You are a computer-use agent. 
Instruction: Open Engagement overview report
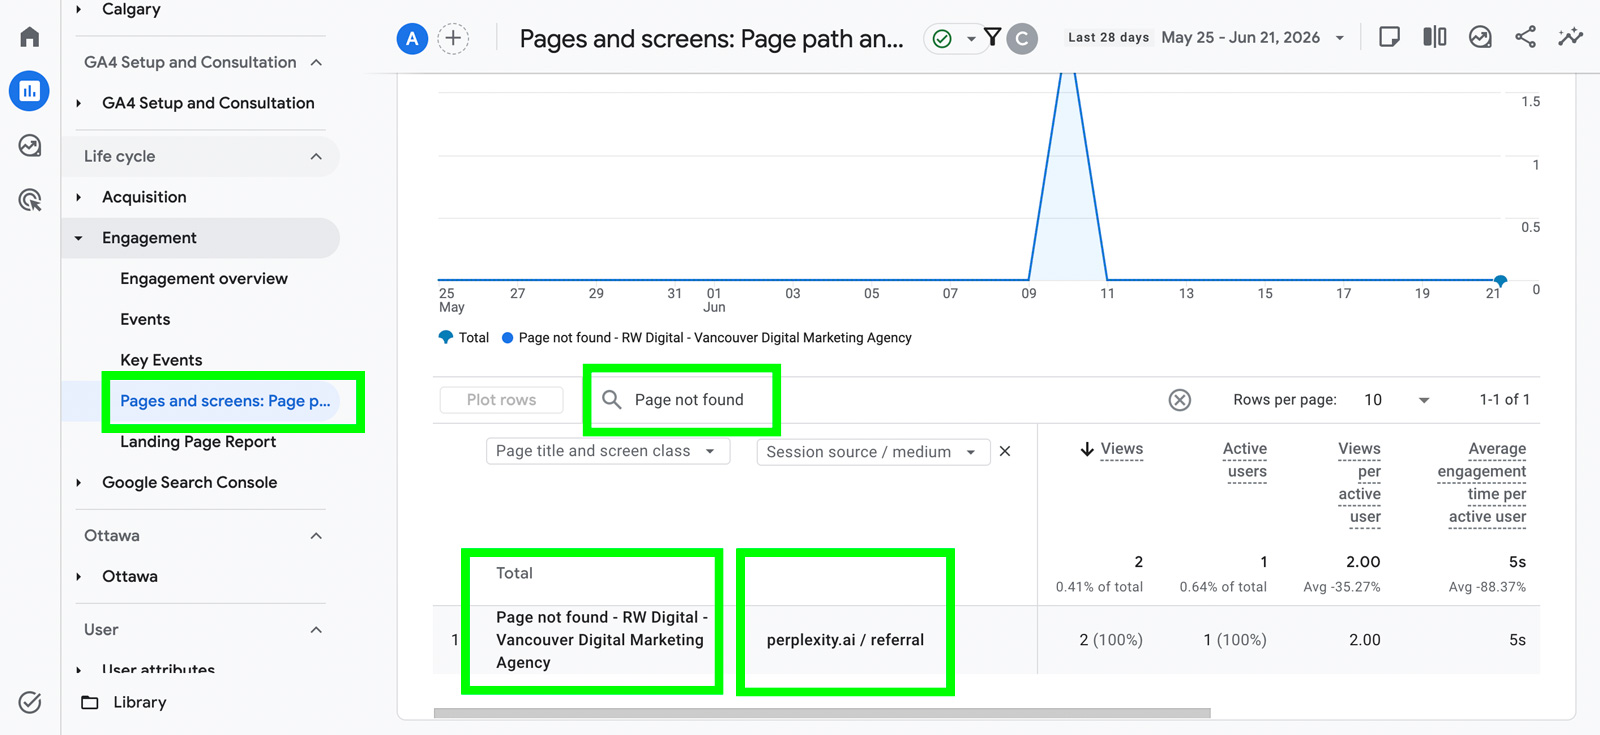click(x=204, y=279)
